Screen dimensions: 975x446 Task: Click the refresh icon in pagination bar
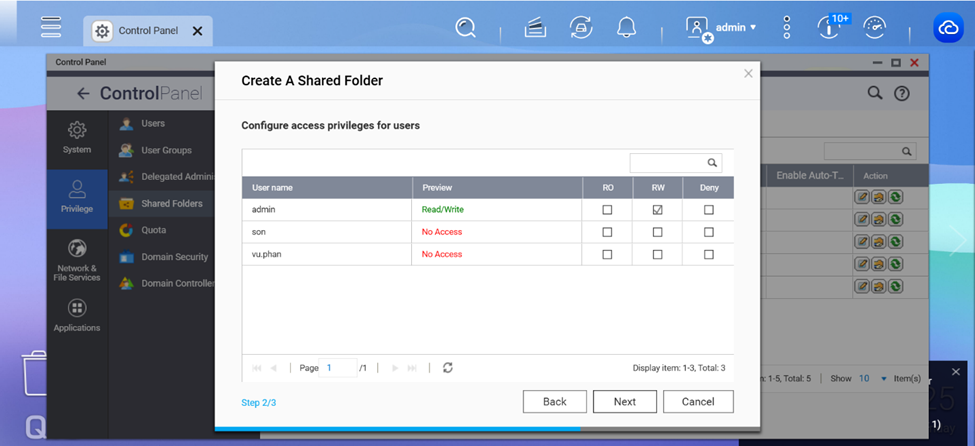(x=447, y=368)
